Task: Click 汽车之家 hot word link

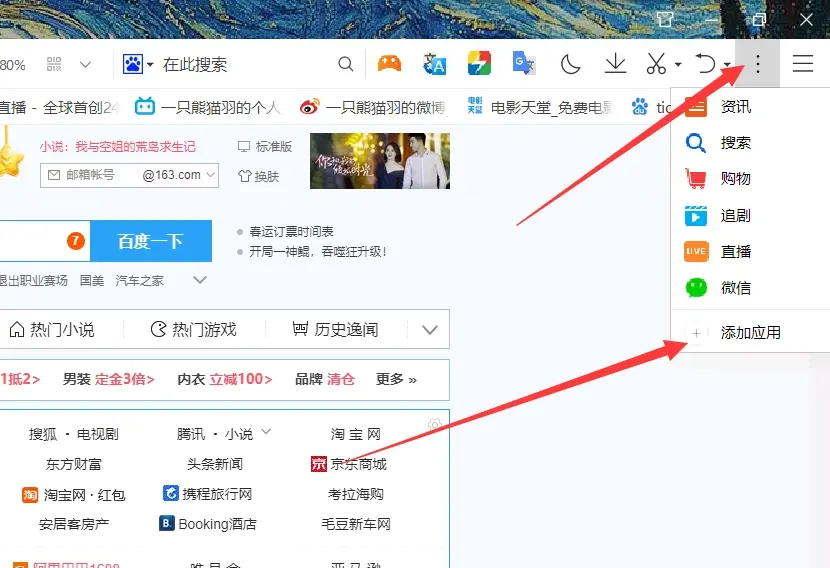Action: 139,281
